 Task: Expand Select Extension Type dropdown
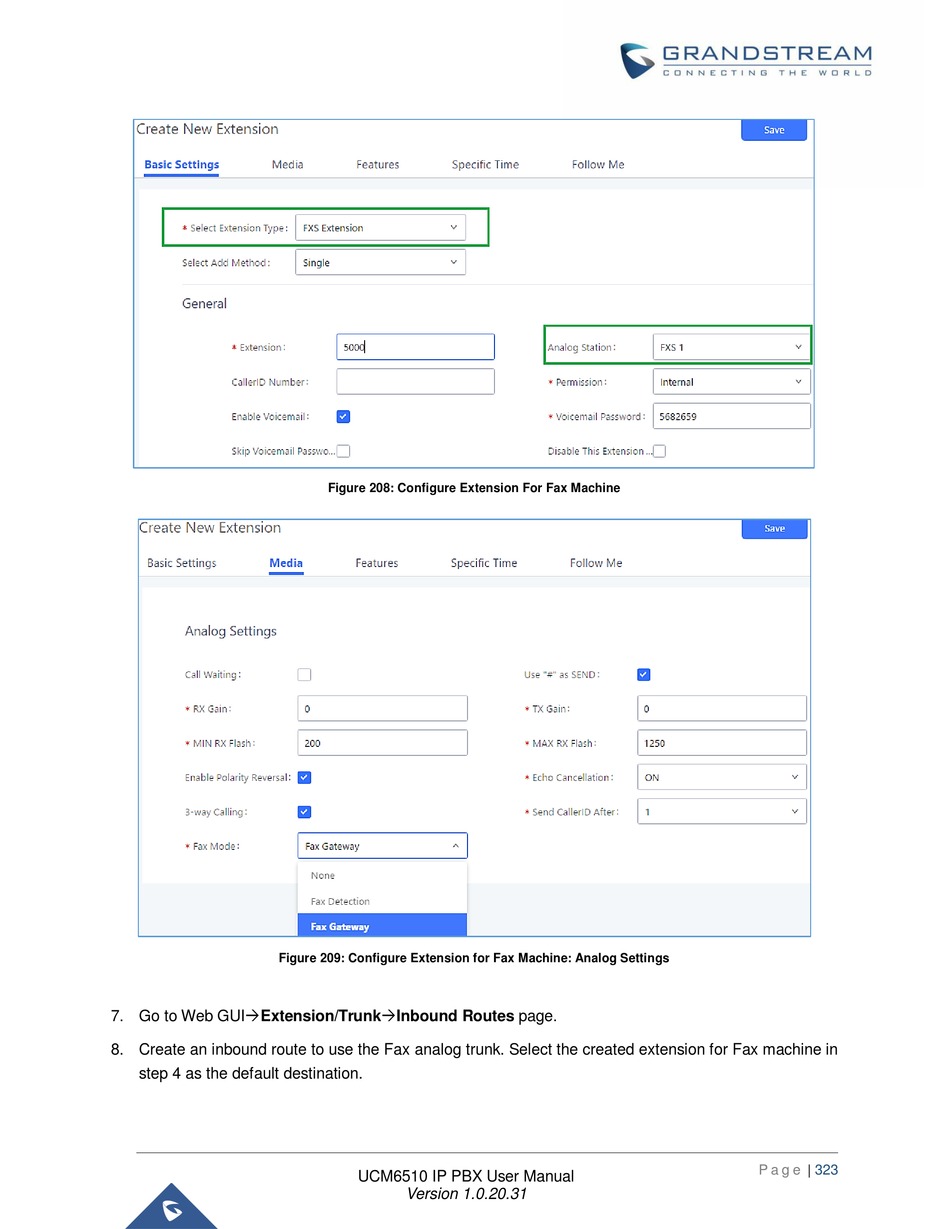[381, 228]
